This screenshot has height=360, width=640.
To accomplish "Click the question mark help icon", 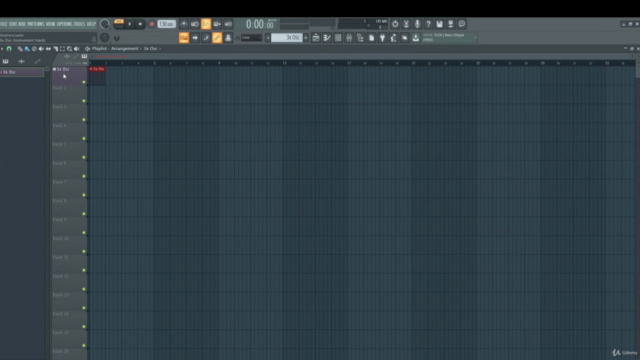I will (428, 24).
